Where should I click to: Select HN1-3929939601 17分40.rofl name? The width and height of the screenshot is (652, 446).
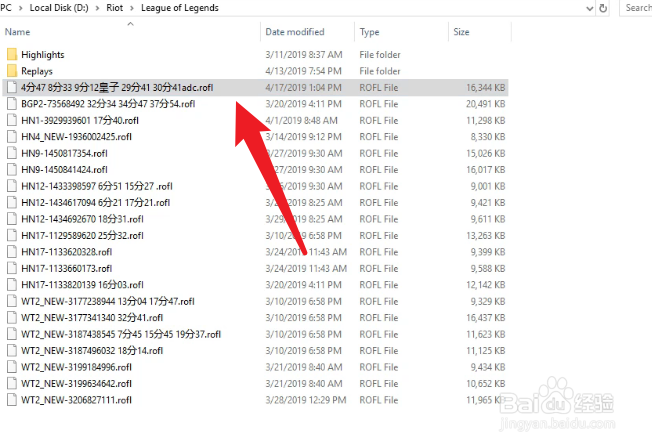(80, 121)
